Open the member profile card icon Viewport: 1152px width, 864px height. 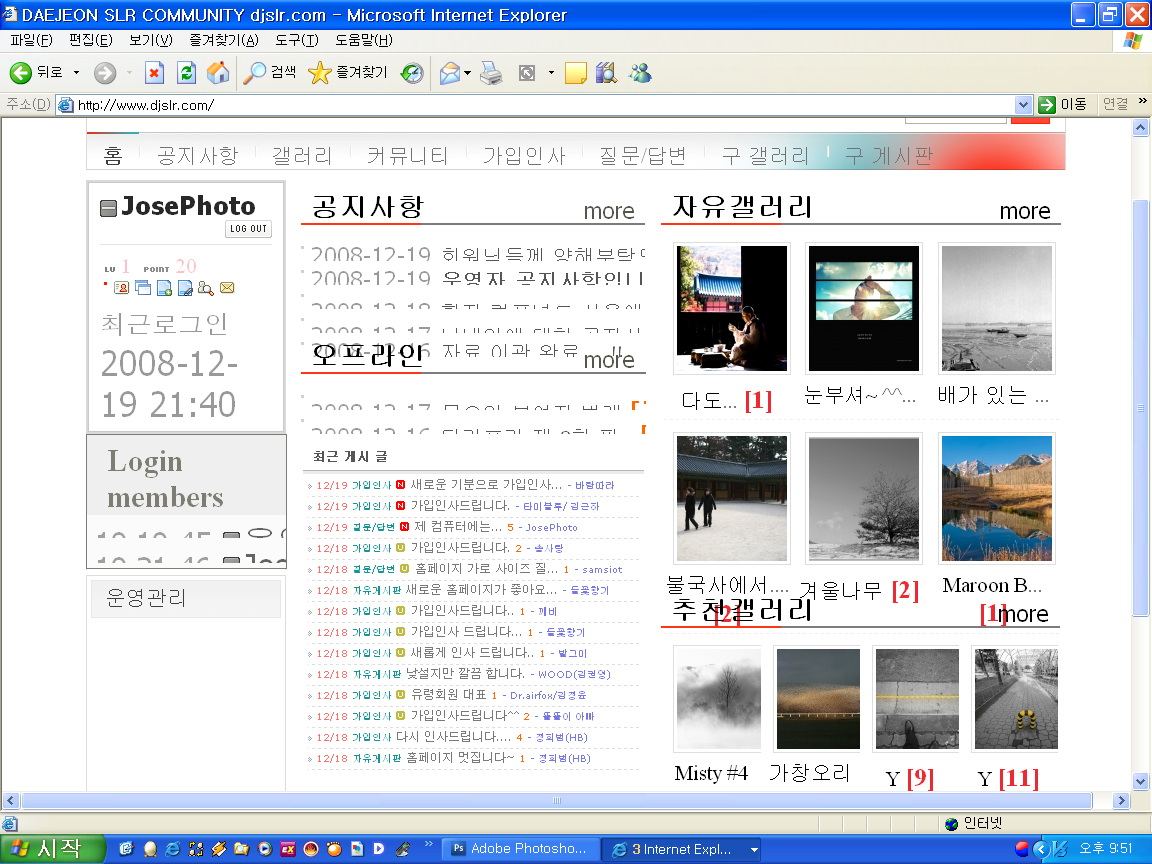tap(121, 288)
